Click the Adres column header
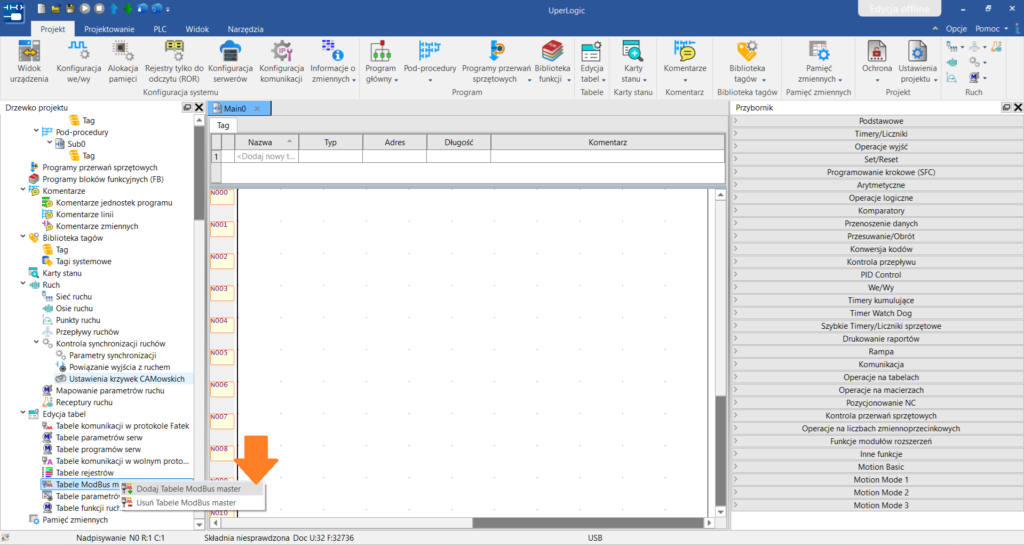 (394, 142)
